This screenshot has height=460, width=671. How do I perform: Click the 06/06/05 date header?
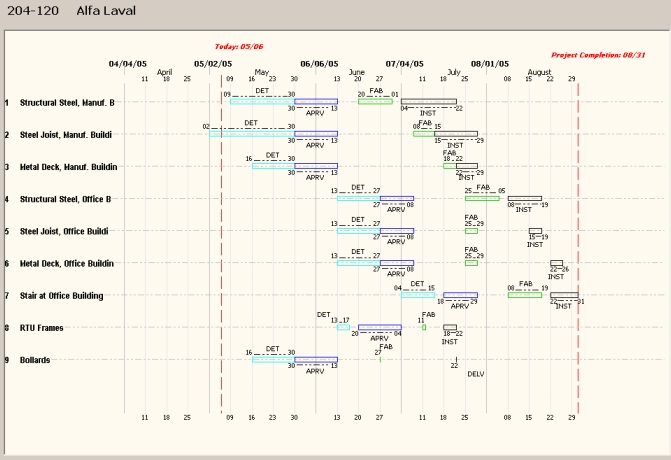coord(319,63)
